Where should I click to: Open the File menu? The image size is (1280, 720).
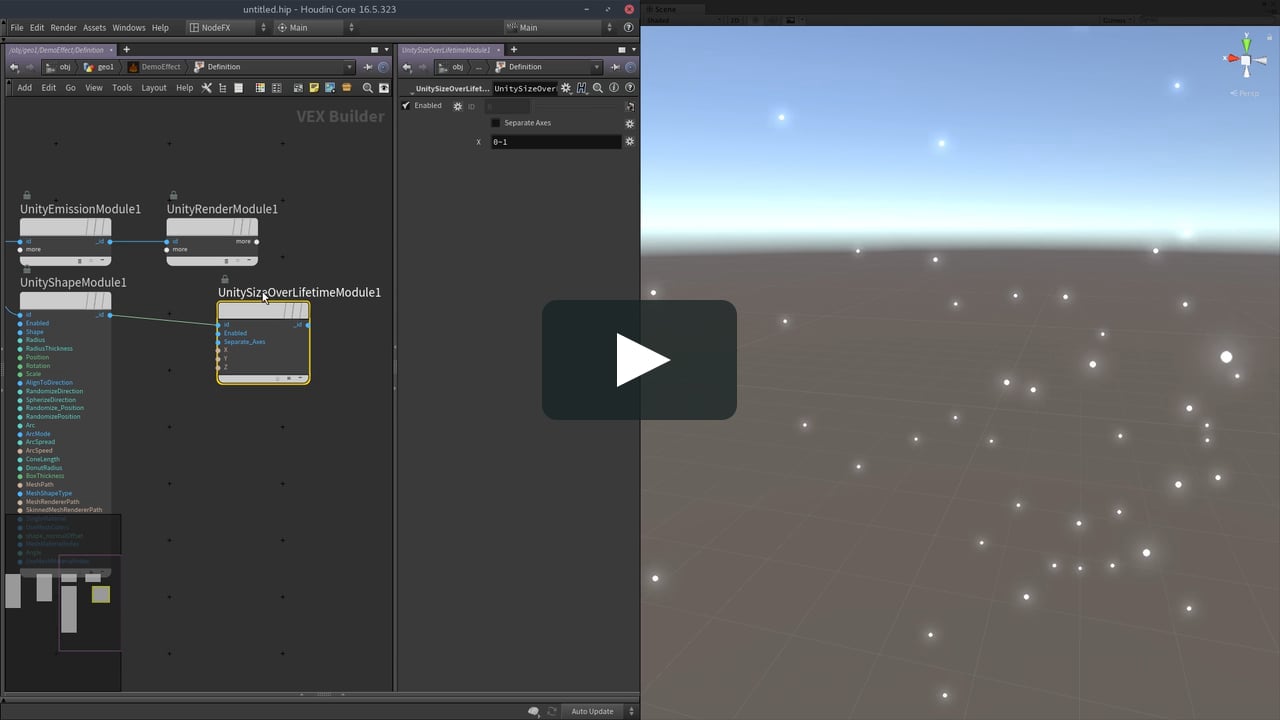tap(16, 28)
